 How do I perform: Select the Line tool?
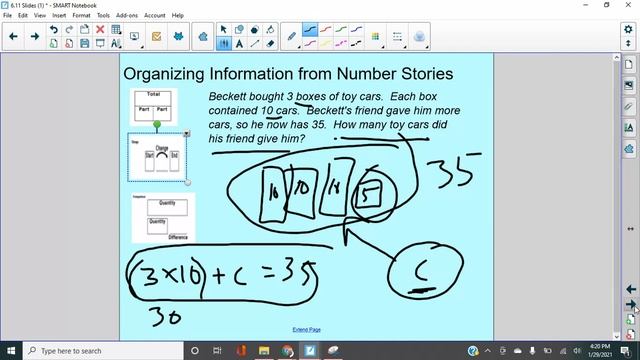pyautogui.click(x=255, y=43)
